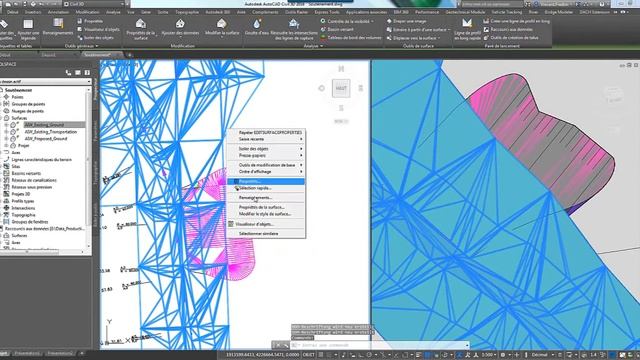Toggle the OBJET model space status button
Screen dimensions: 640x360
[309, 355]
